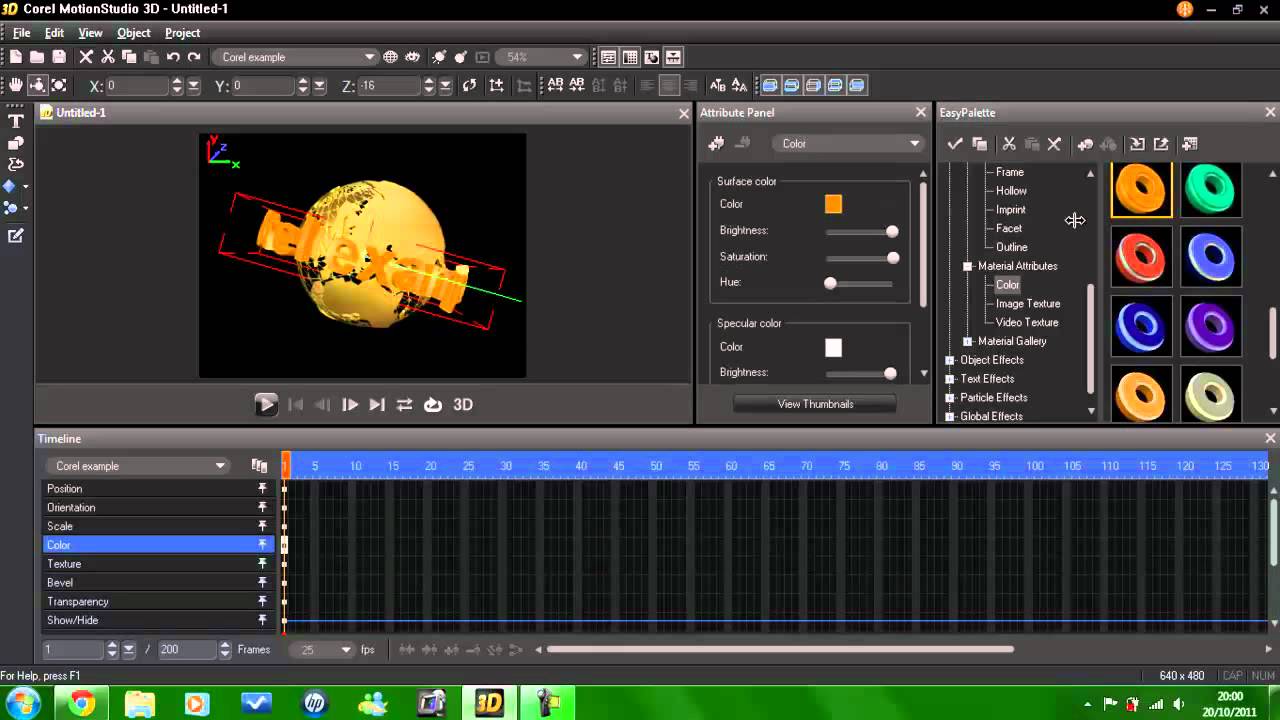
Task: Open a file using the folder icon
Action: coord(37,57)
